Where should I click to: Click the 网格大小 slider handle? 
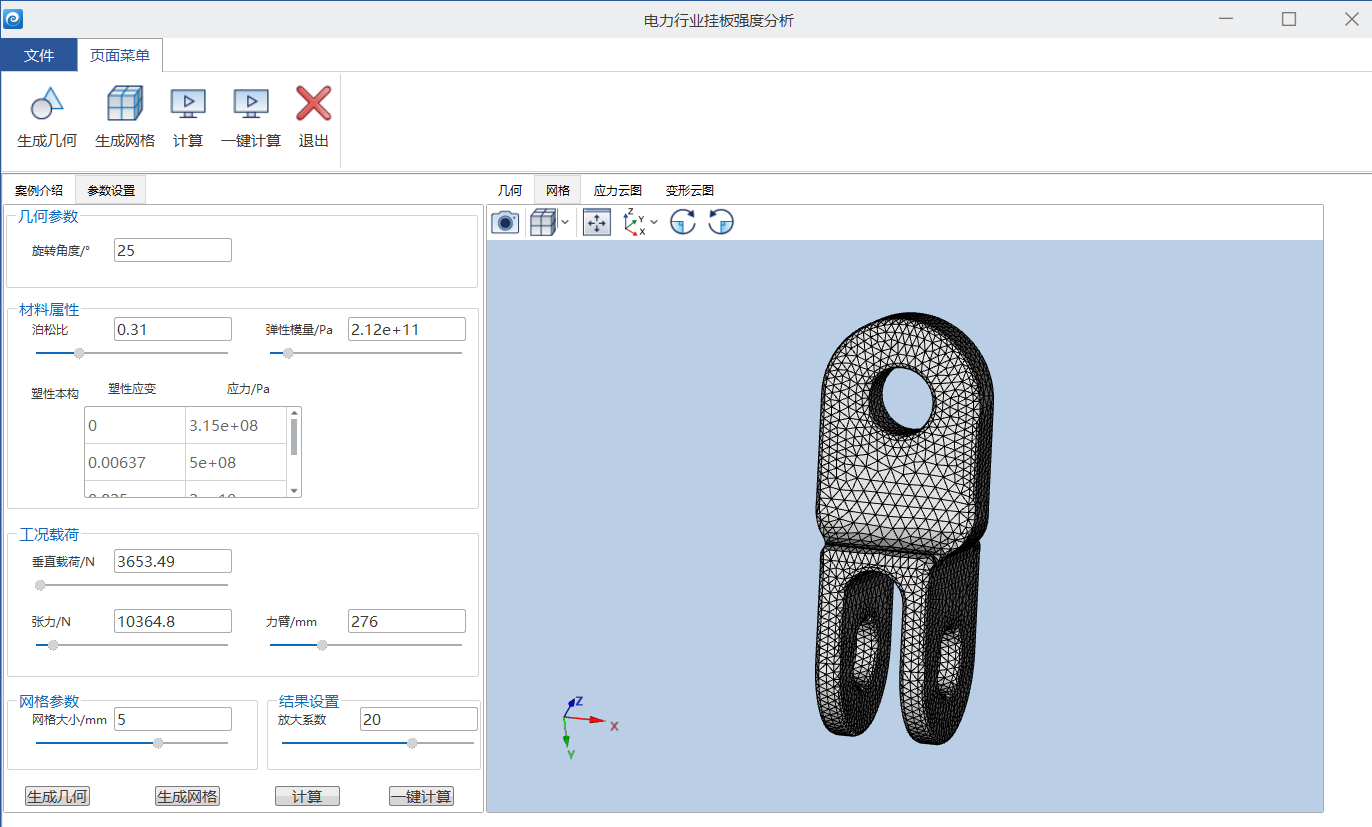(158, 743)
